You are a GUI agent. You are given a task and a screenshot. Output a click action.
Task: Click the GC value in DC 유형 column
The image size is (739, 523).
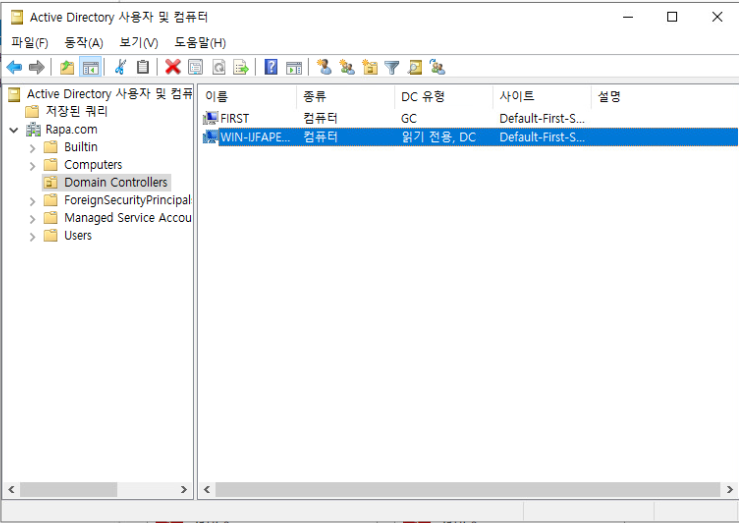pyautogui.click(x=409, y=119)
